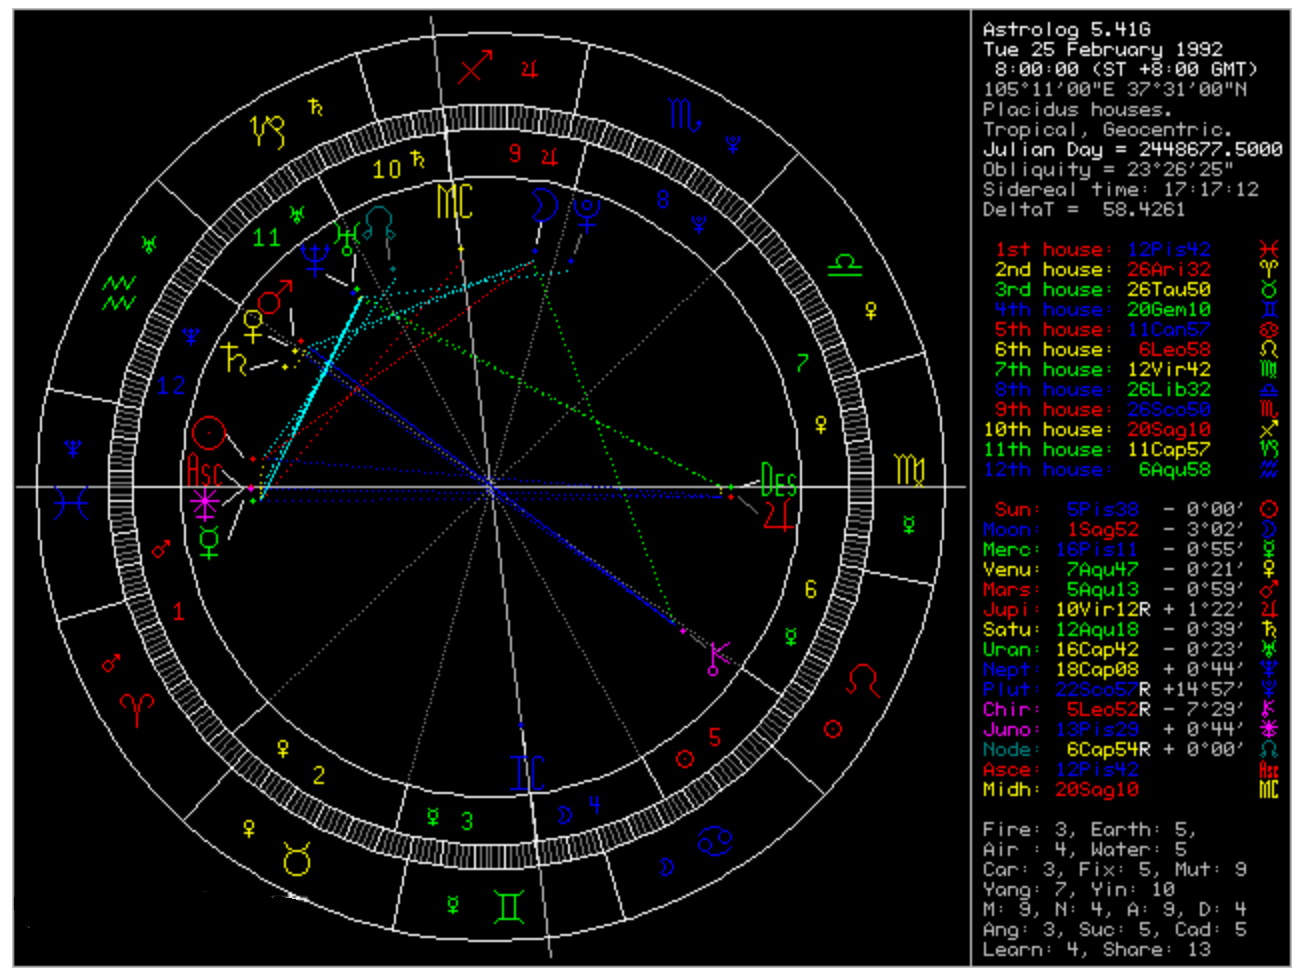Pick the large yellow Virgo glyph on the zodiac ring

909,470
